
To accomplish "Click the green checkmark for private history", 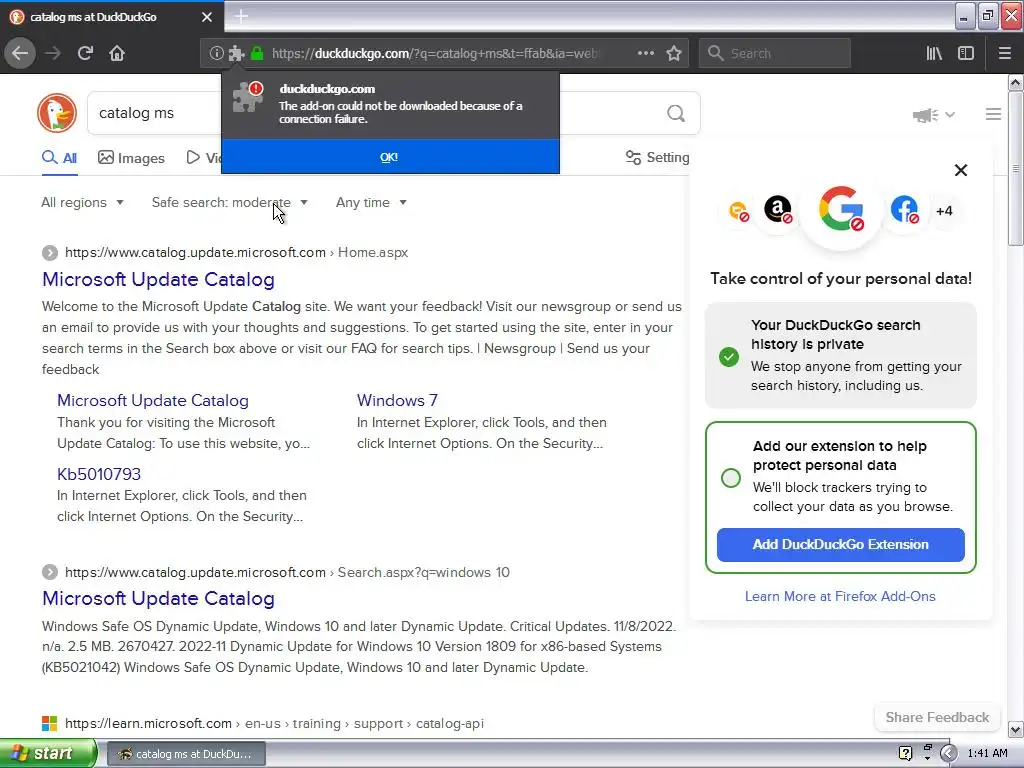I will click(729, 357).
